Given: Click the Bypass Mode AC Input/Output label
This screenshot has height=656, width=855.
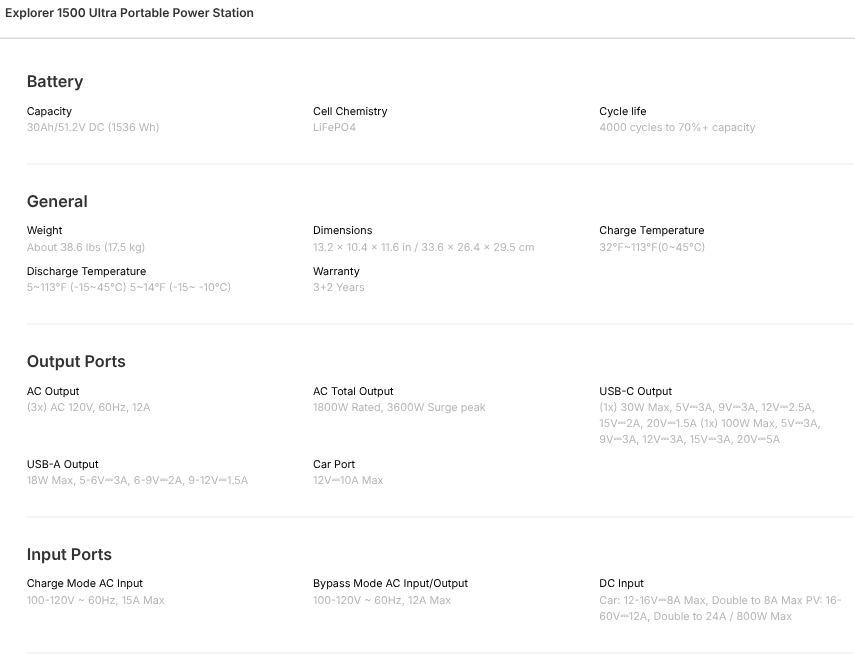Looking at the screenshot, I should tap(390, 583).
